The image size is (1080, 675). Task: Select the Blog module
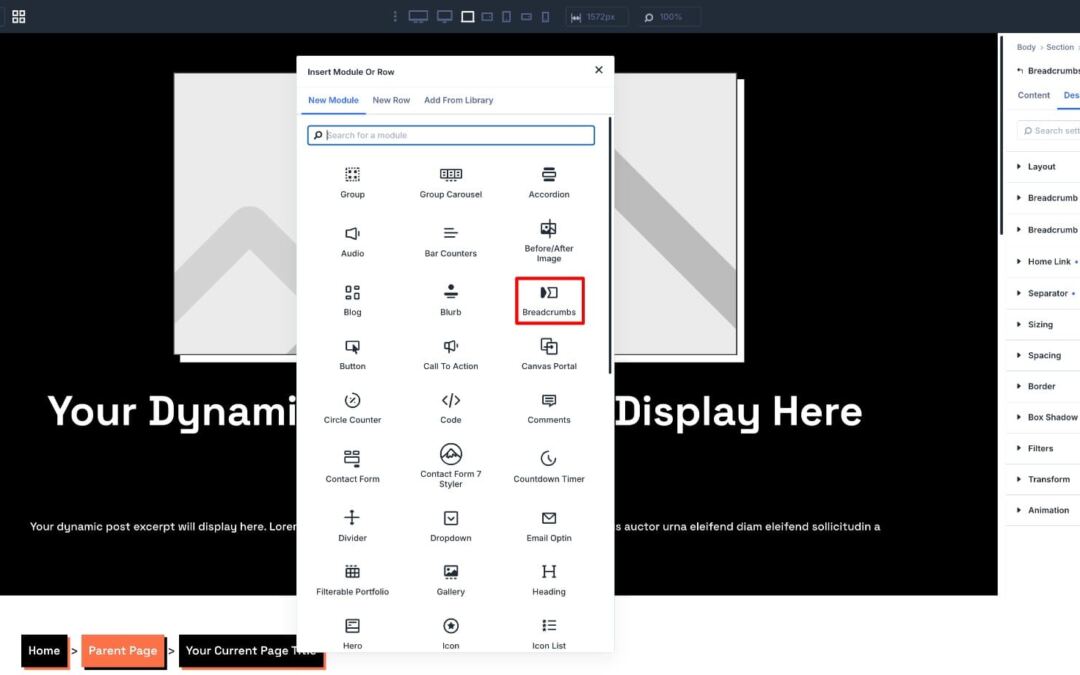352,300
